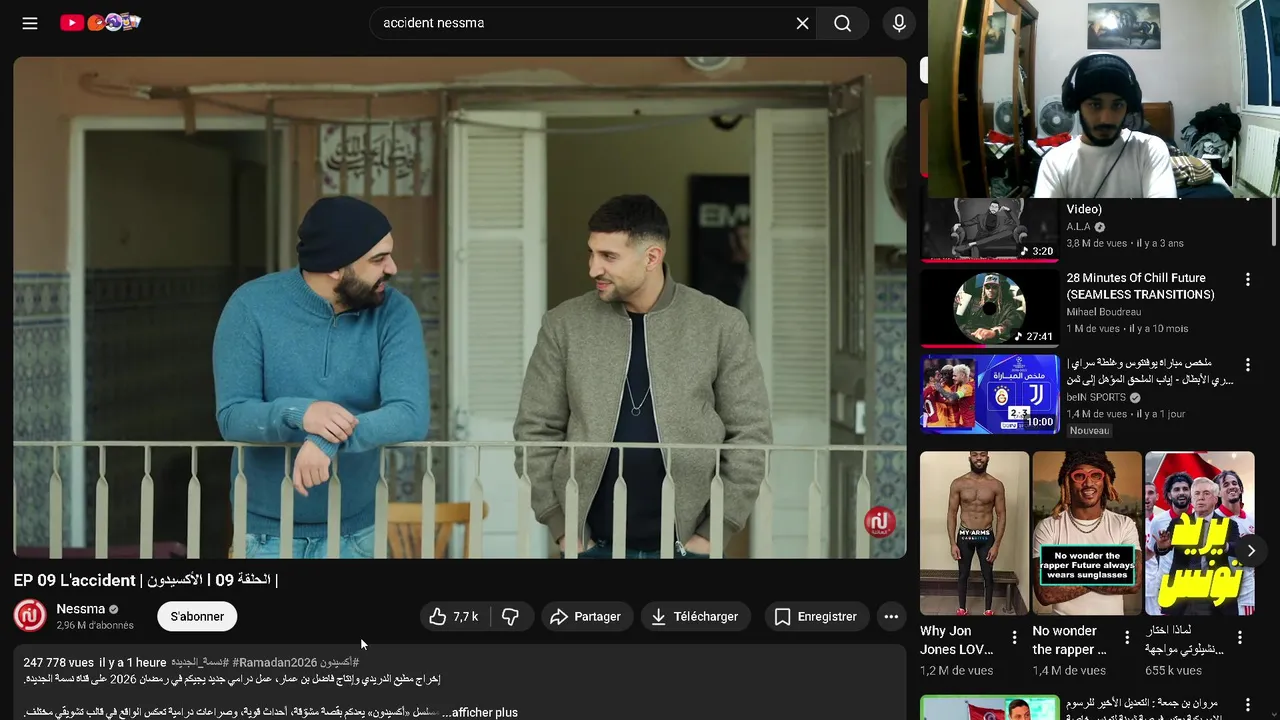Open 'Why Jon Jones LOV...' title text
The height and width of the screenshot is (720, 1280).
[x=957, y=640]
